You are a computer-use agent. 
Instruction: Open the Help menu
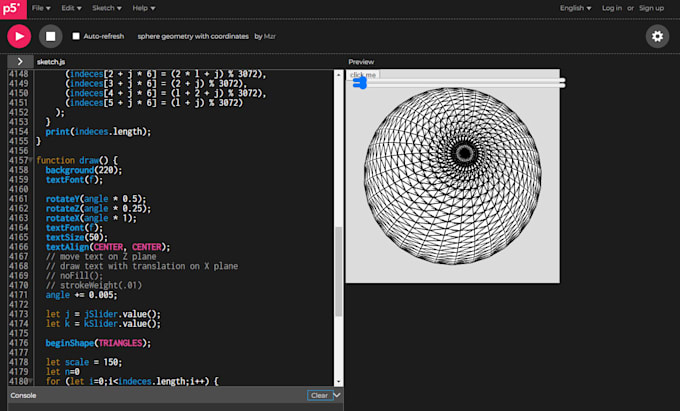tap(143, 8)
